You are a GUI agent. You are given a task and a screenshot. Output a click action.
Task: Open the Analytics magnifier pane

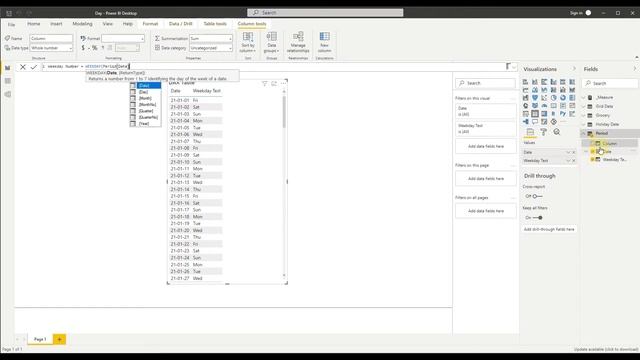pos(557,132)
